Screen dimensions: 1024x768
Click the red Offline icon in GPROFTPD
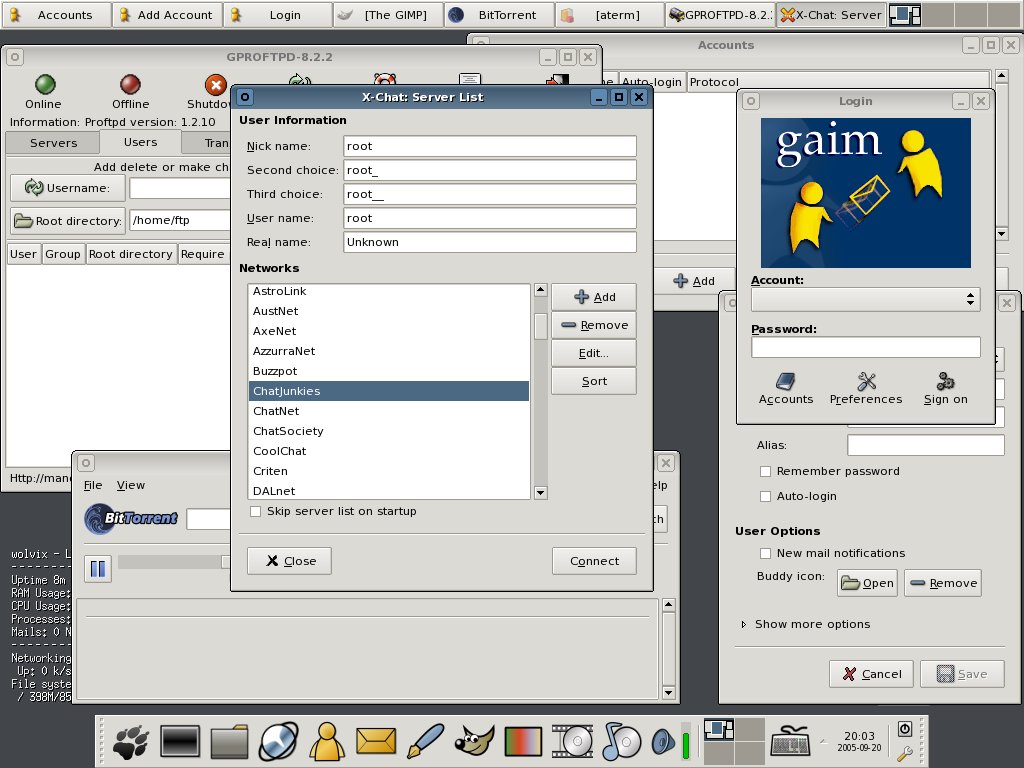click(130, 85)
